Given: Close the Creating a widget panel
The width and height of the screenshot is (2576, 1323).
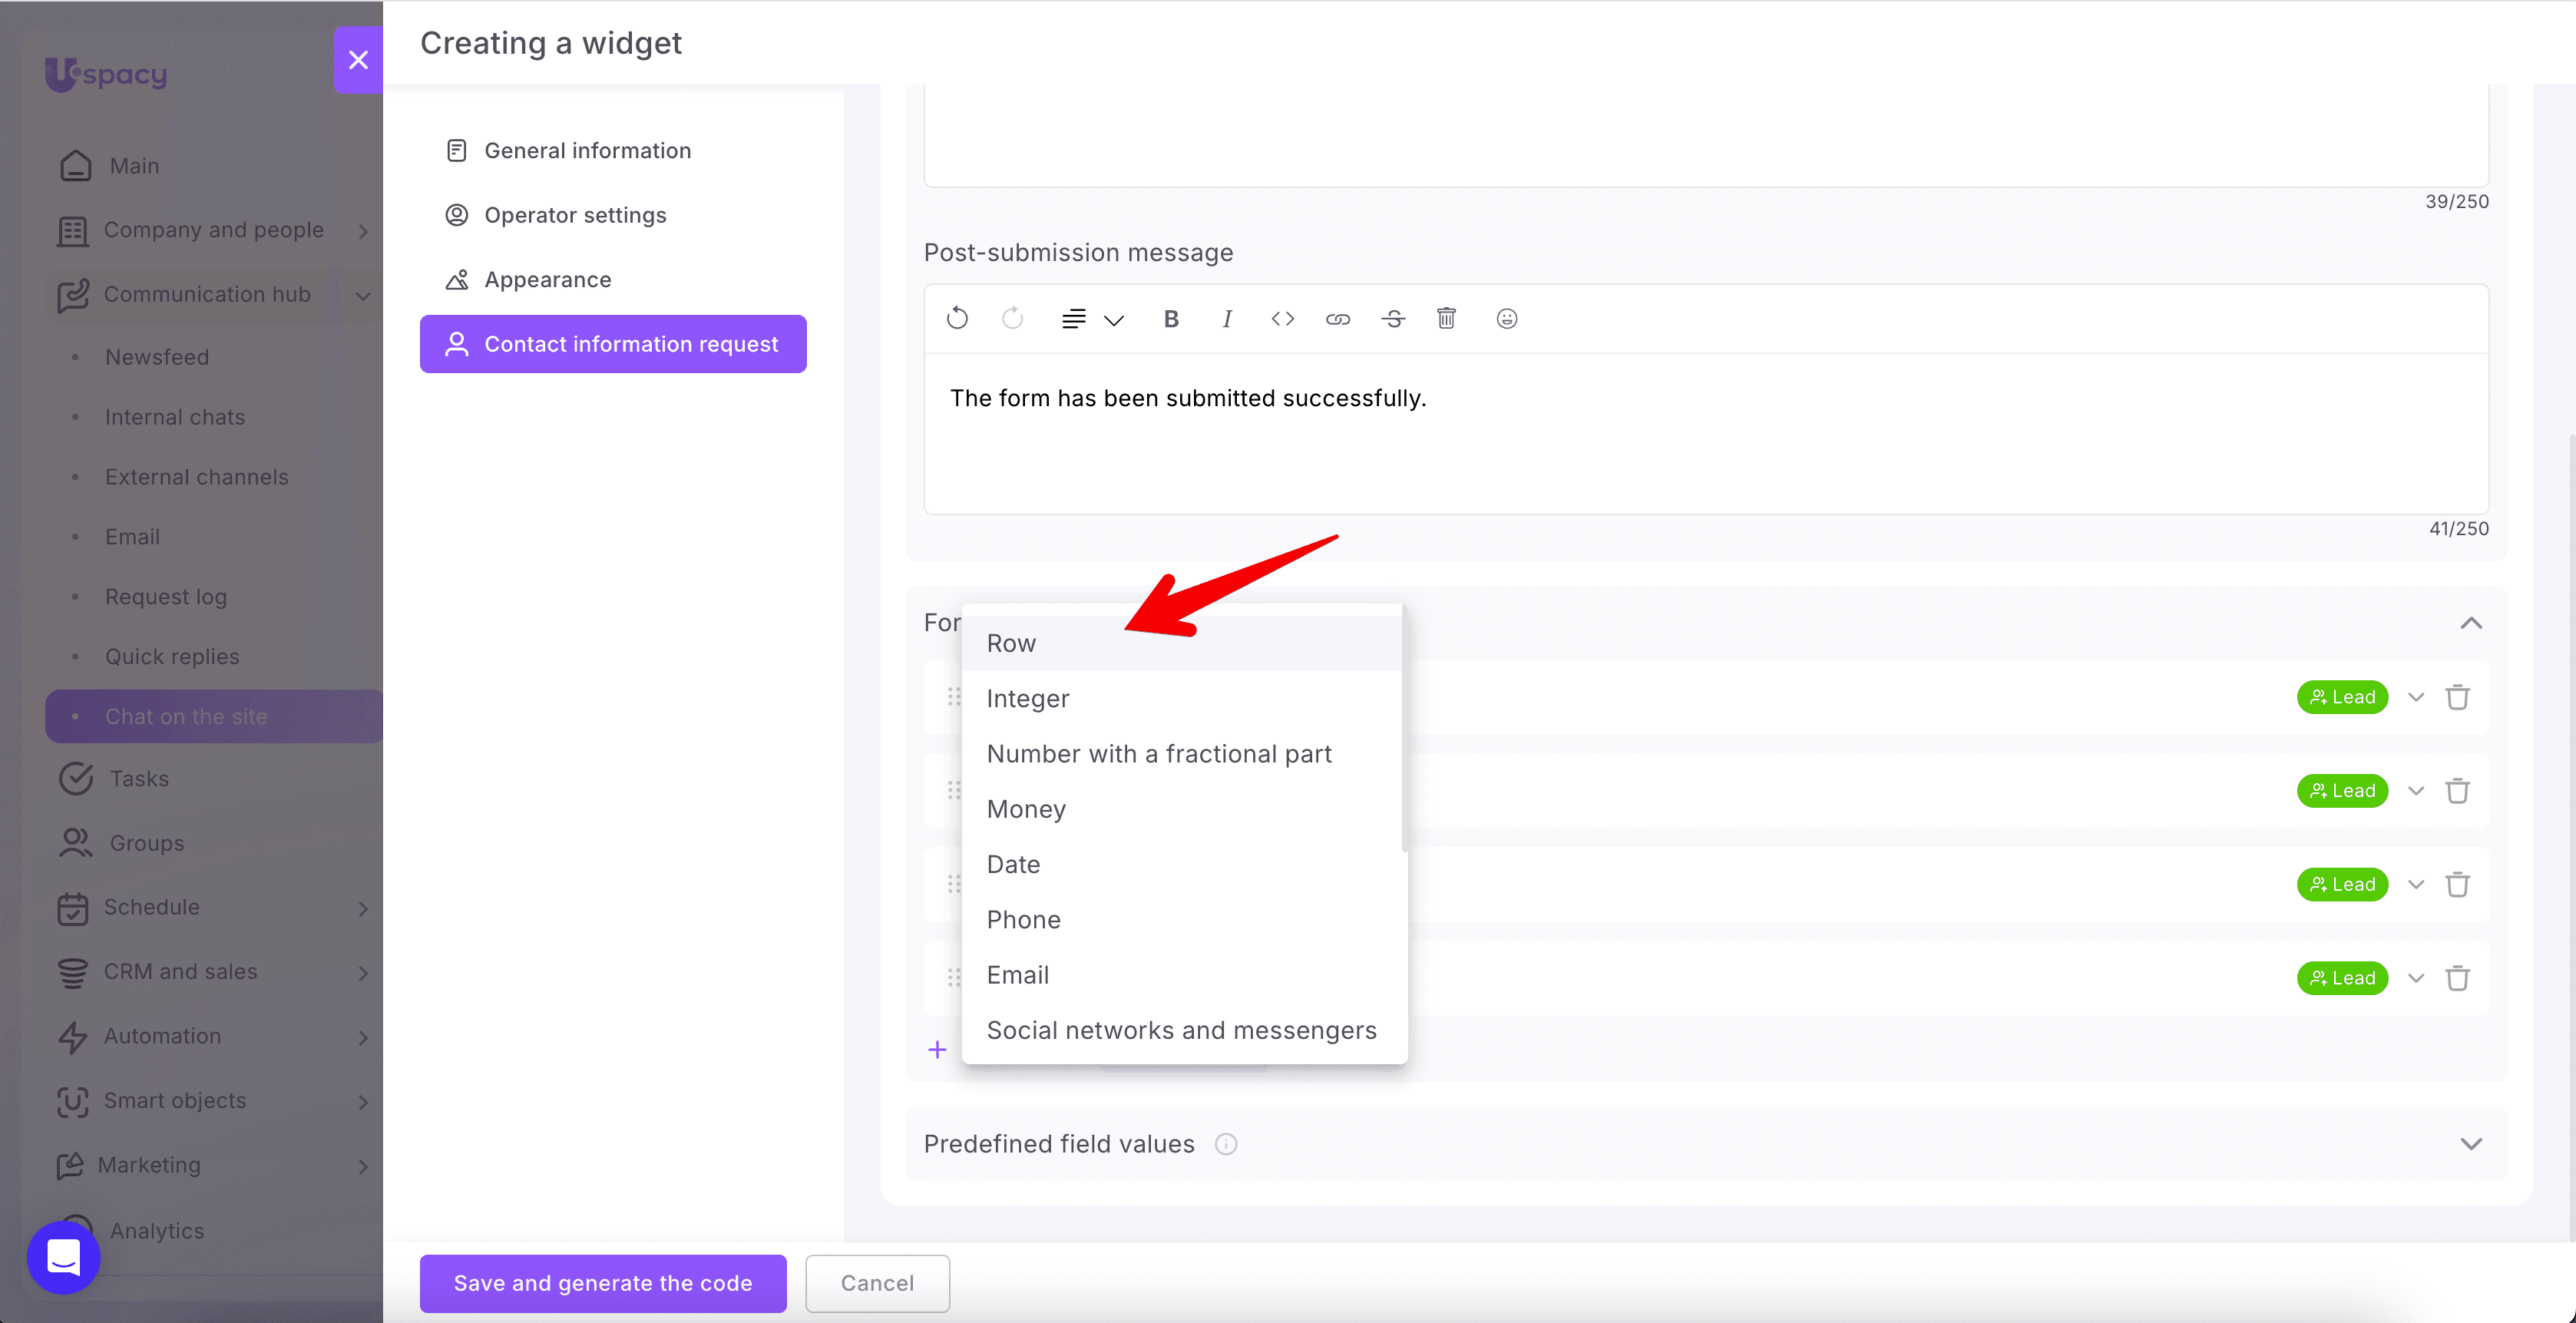Looking at the screenshot, I should pos(358,60).
